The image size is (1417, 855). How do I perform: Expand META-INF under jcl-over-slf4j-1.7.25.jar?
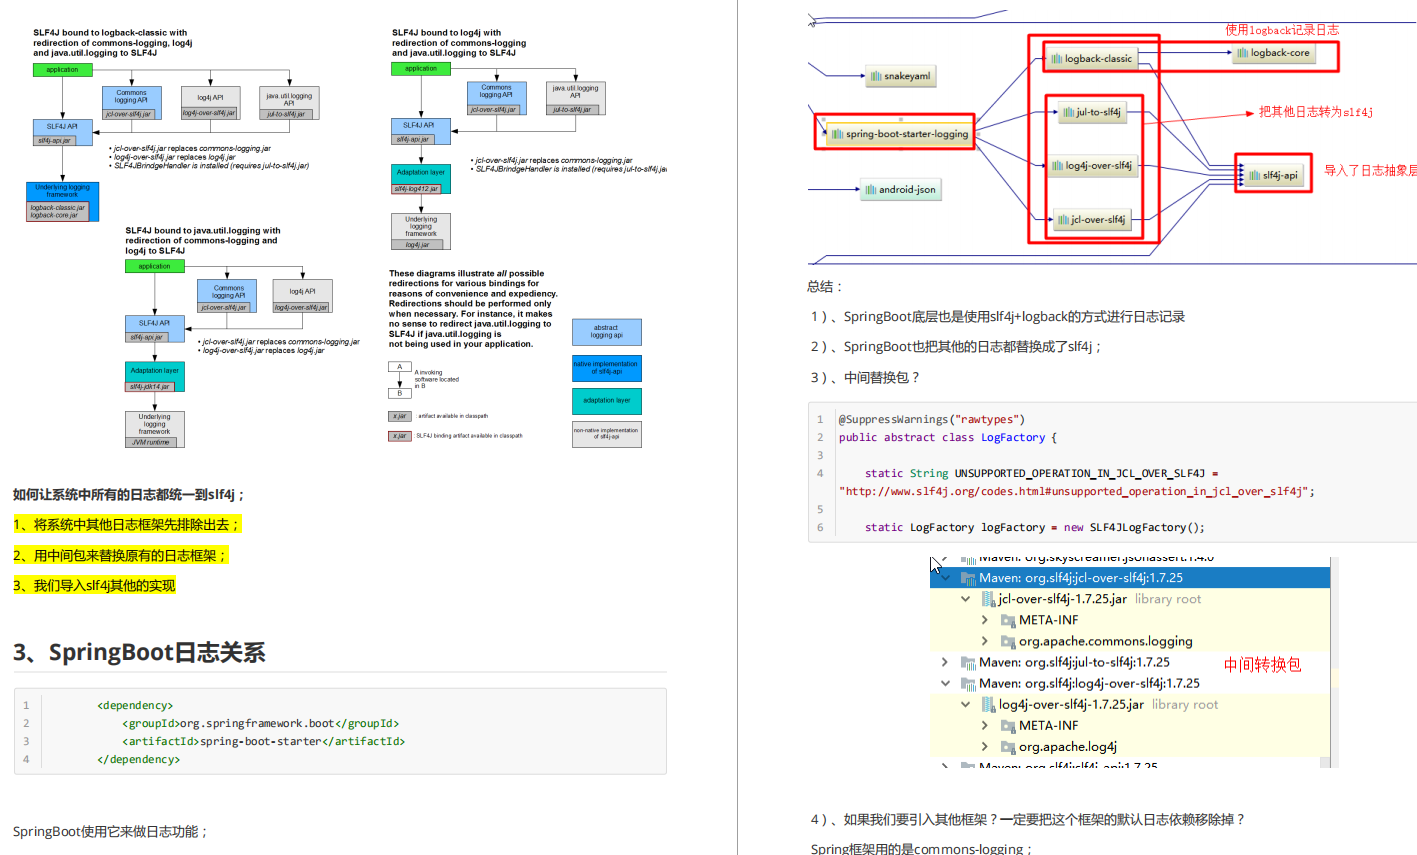pyautogui.click(x=985, y=620)
